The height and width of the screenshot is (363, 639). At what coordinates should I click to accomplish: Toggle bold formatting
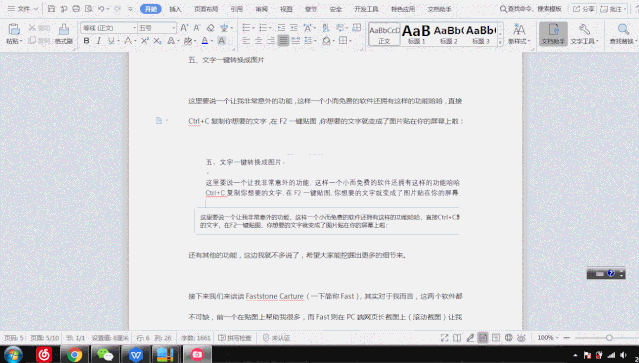click(86, 41)
